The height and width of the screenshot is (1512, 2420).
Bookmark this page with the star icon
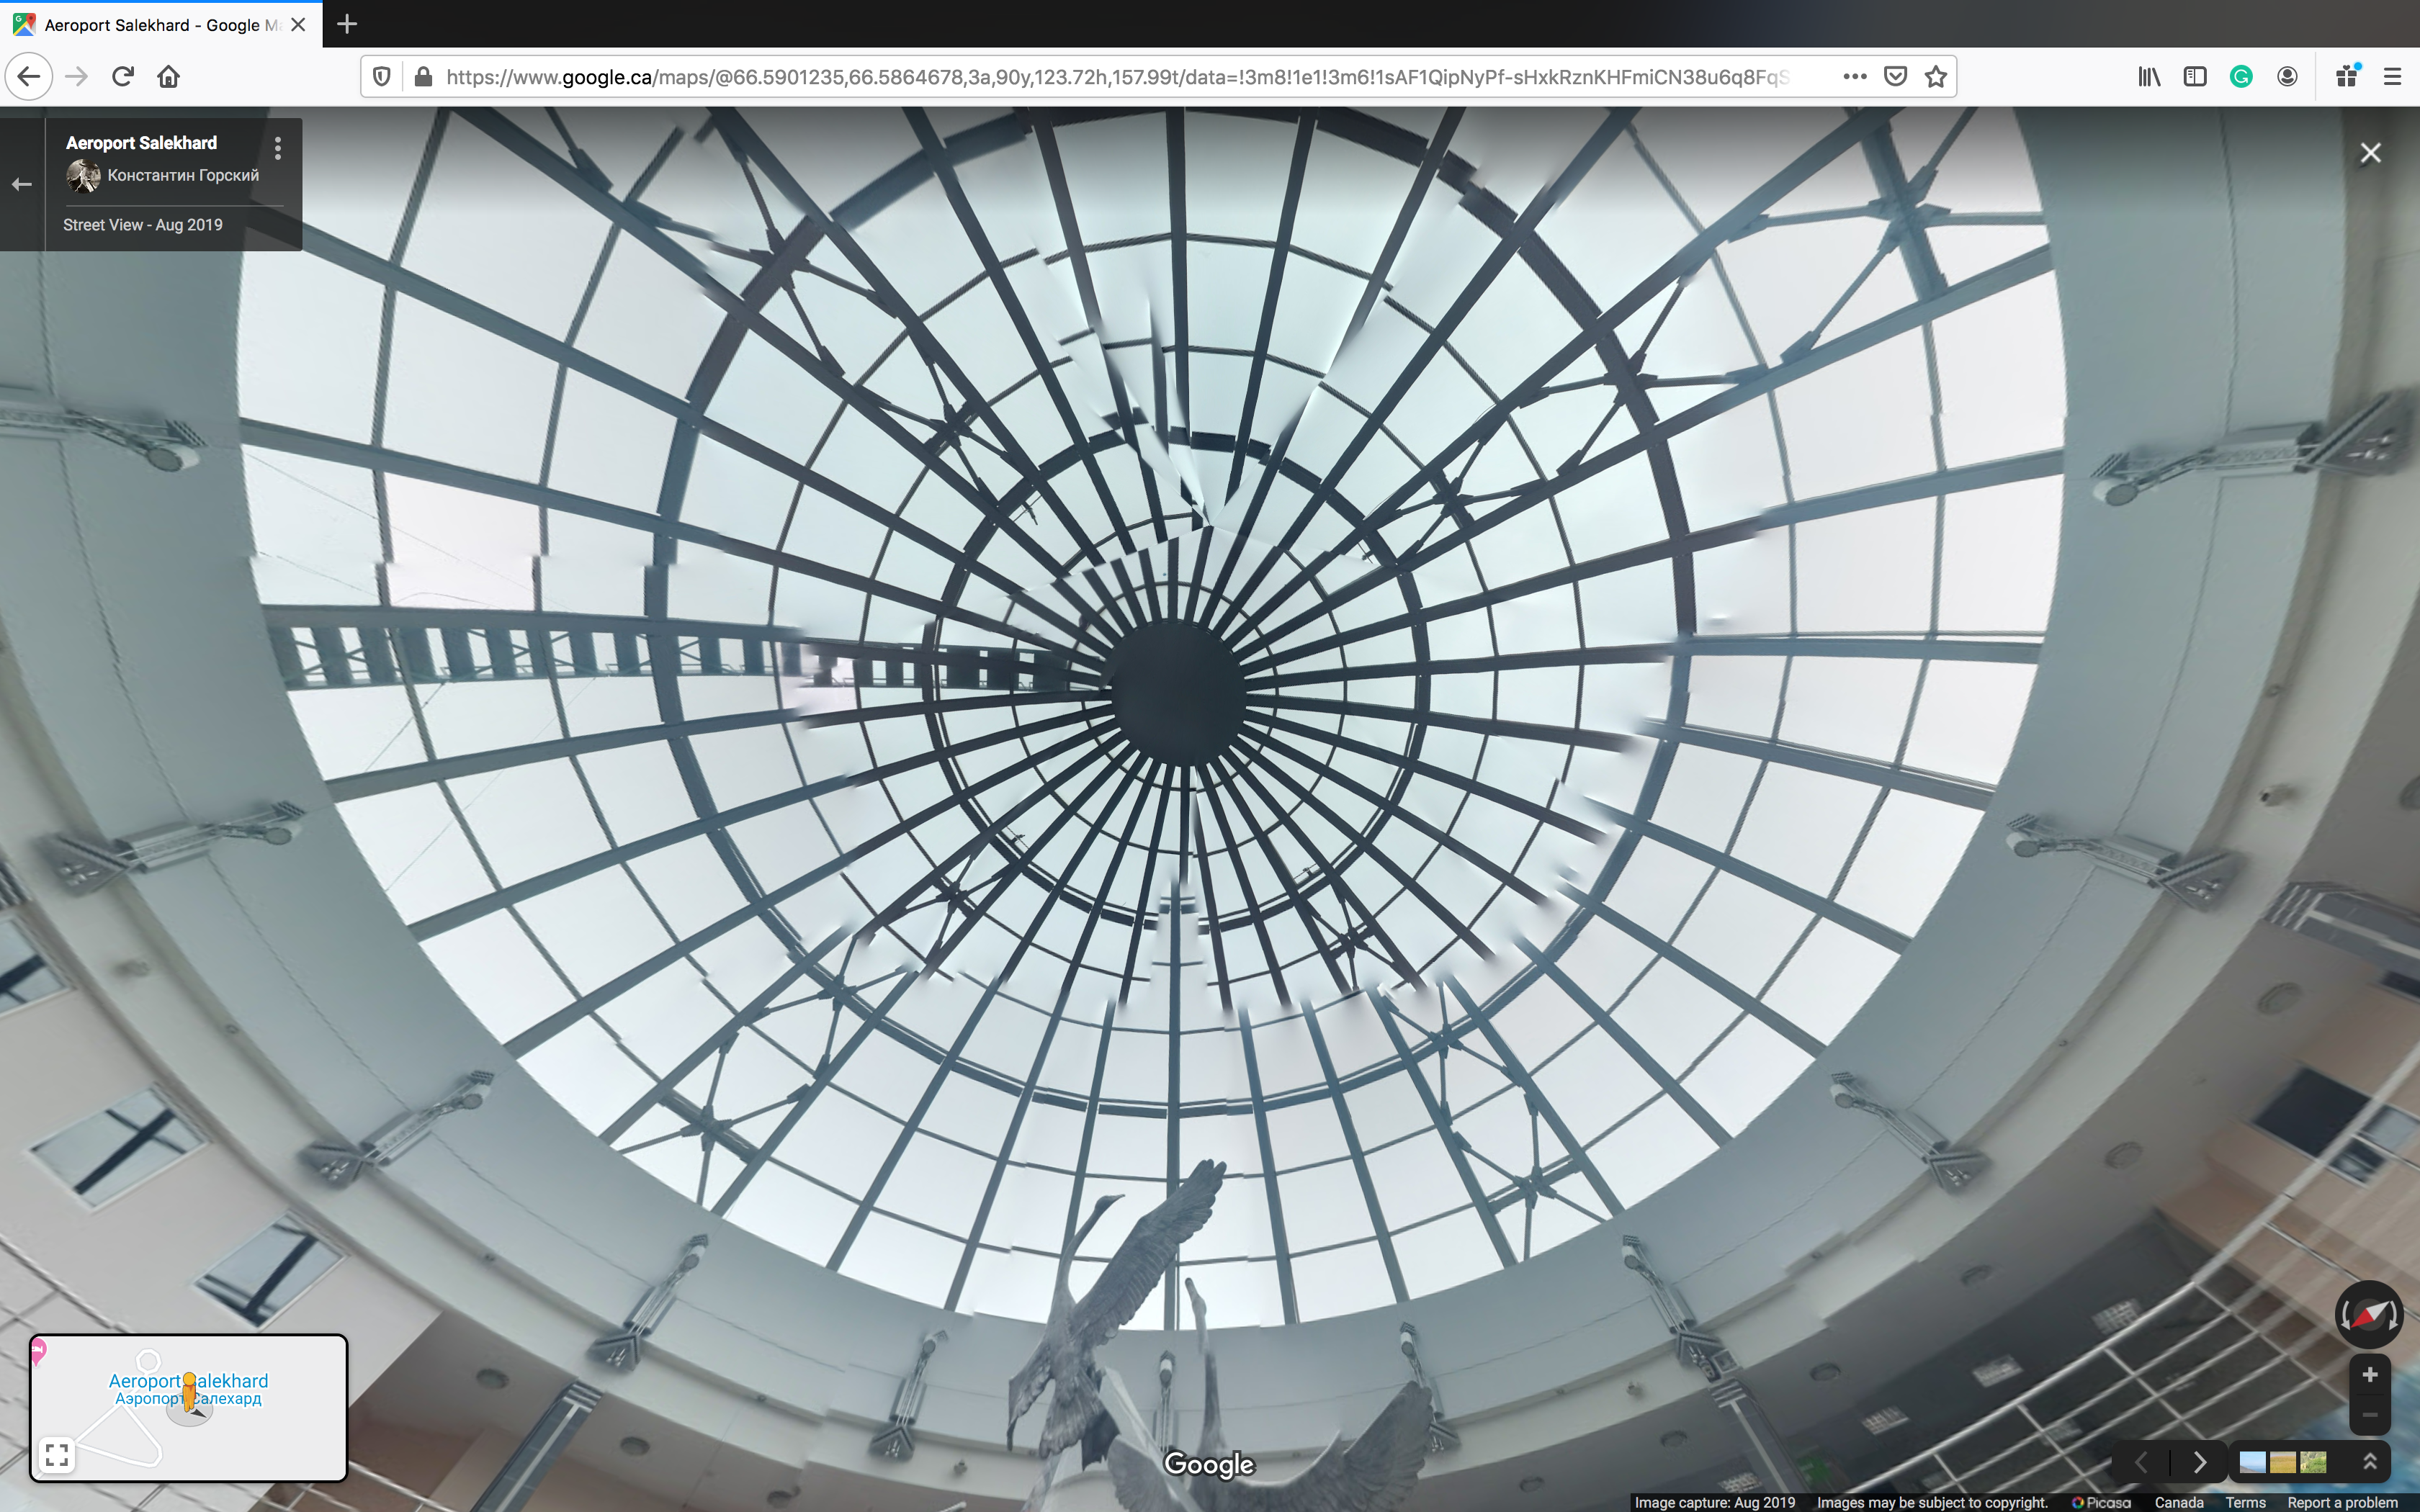1936,77
